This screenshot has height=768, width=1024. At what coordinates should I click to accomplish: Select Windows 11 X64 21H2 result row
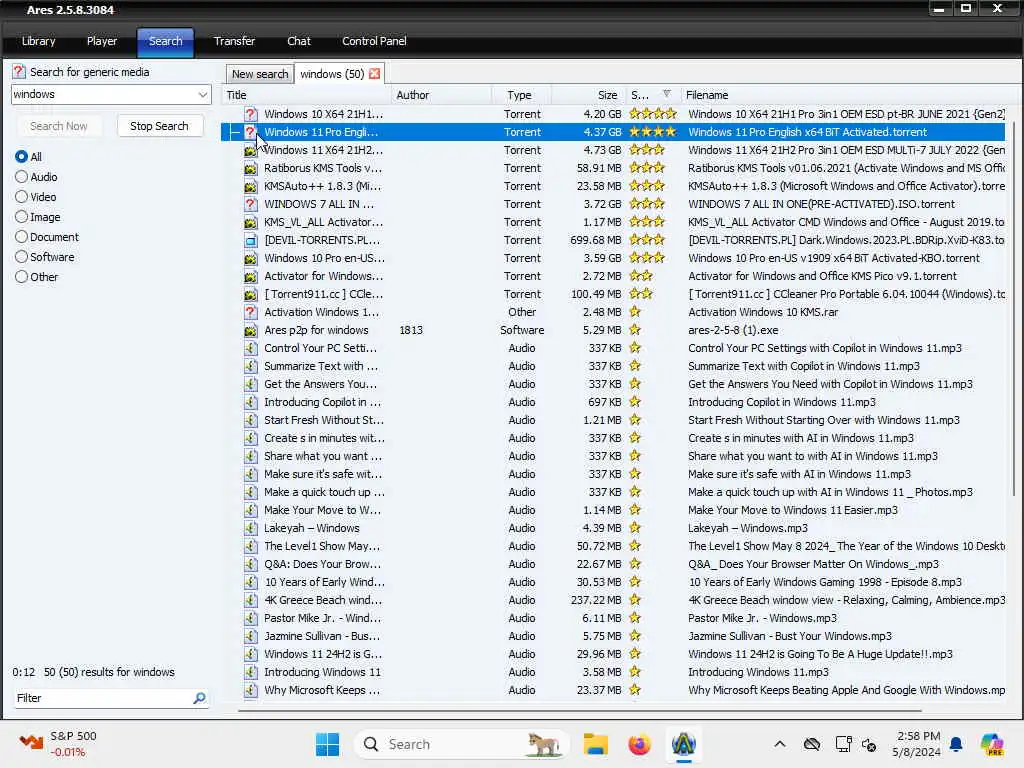point(614,150)
